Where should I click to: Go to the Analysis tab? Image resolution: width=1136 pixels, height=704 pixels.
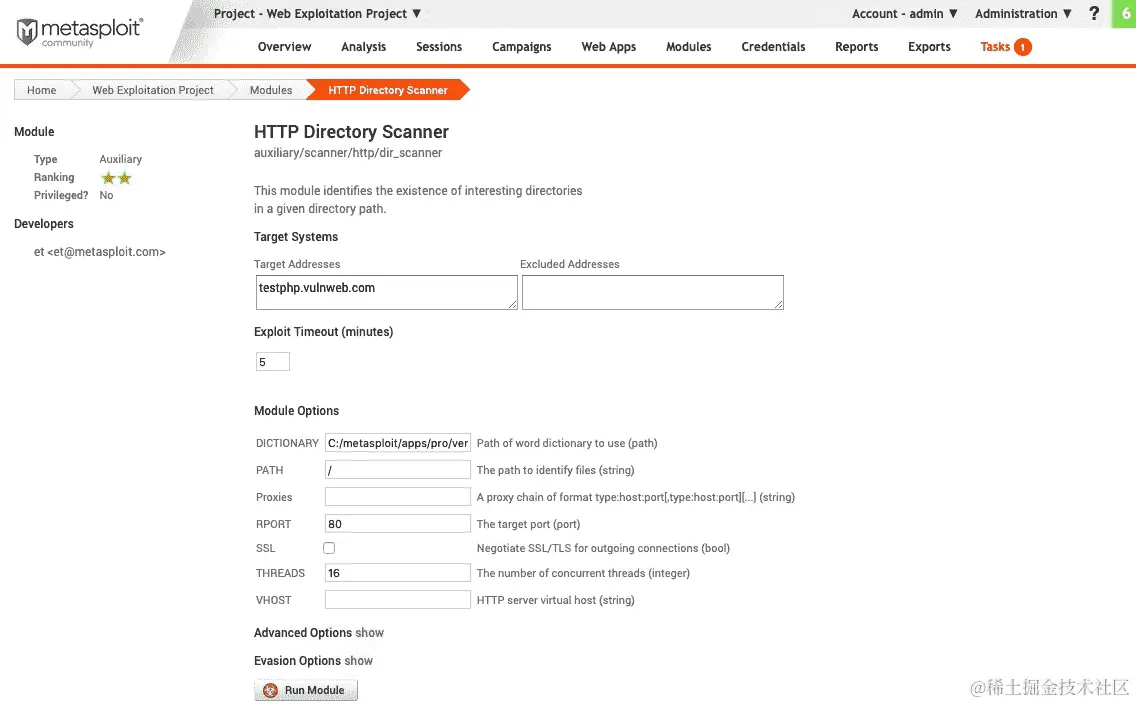tap(364, 46)
